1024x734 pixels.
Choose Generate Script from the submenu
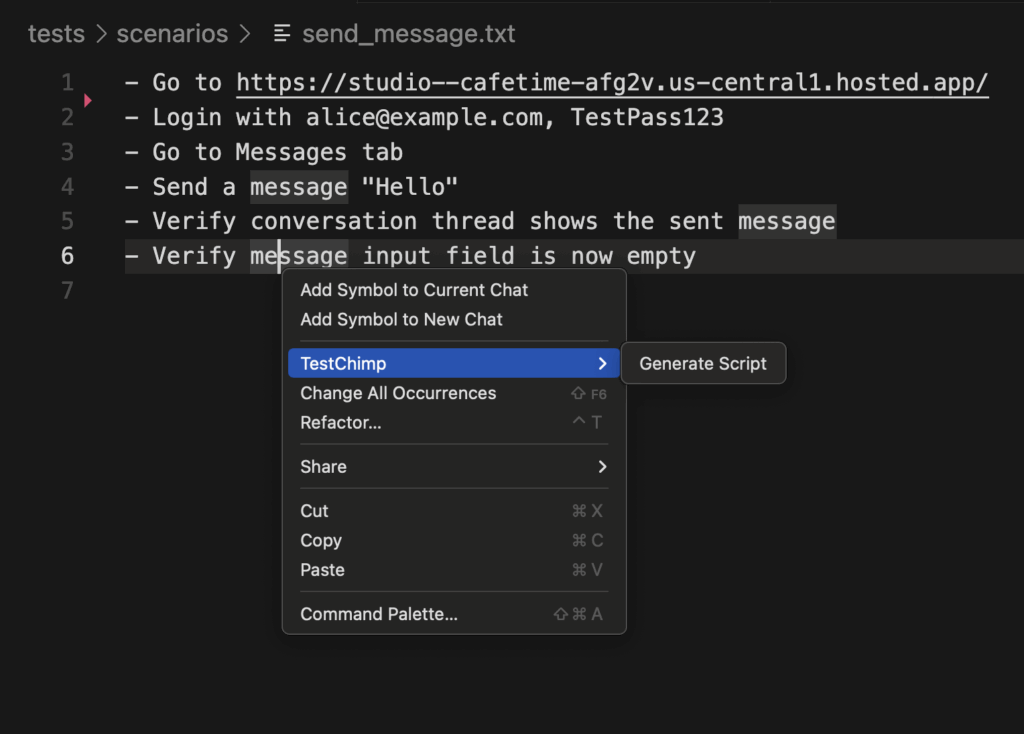pyautogui.click(x=703, y=364)
